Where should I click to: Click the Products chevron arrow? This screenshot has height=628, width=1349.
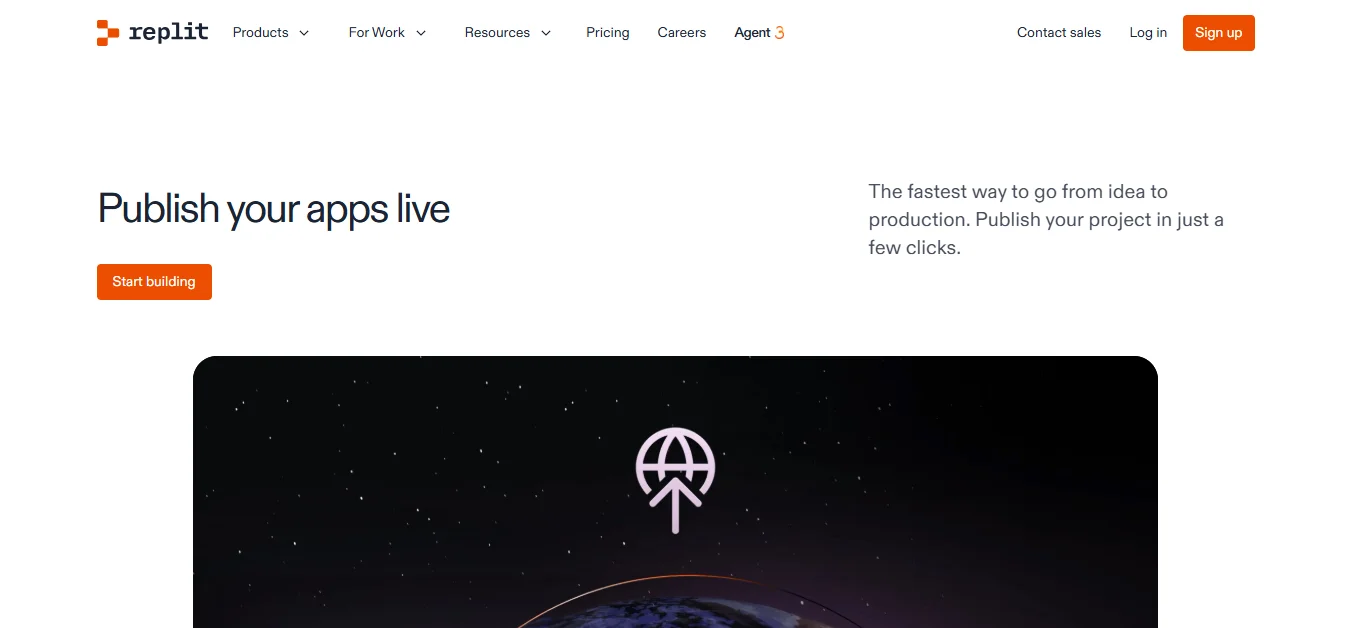pos(304,33)
